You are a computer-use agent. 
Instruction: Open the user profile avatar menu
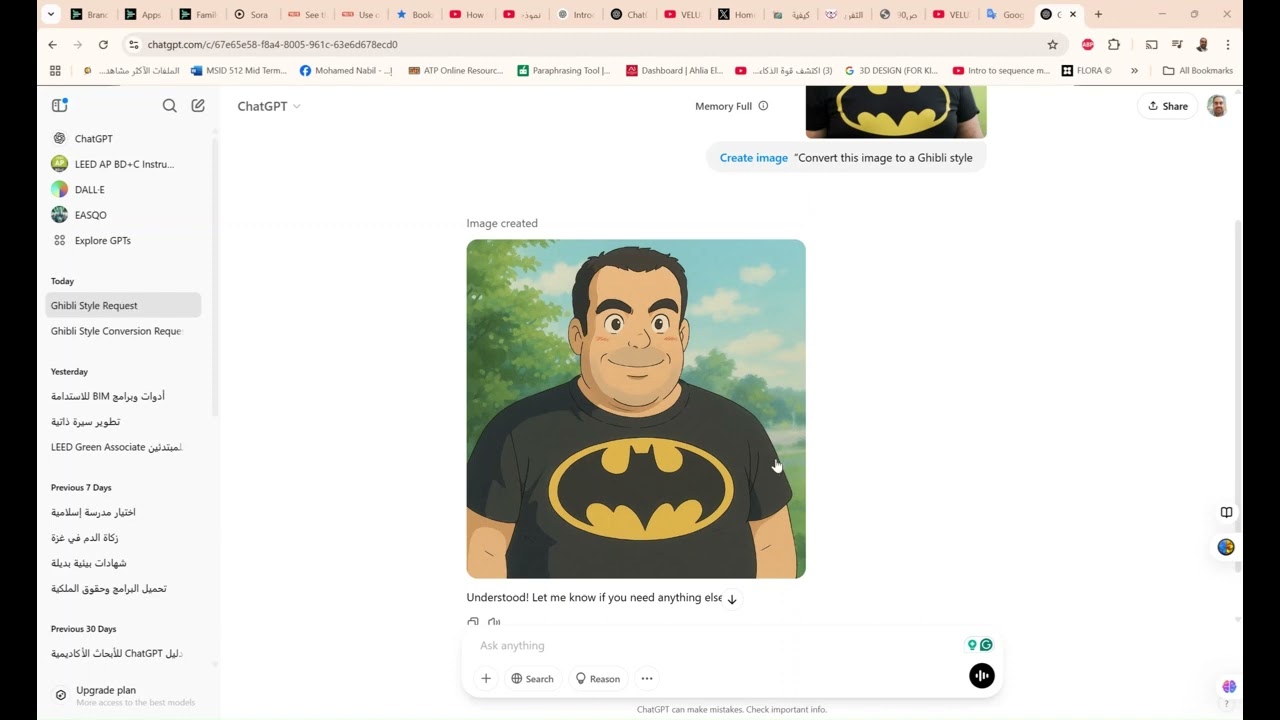point(1217,106)
